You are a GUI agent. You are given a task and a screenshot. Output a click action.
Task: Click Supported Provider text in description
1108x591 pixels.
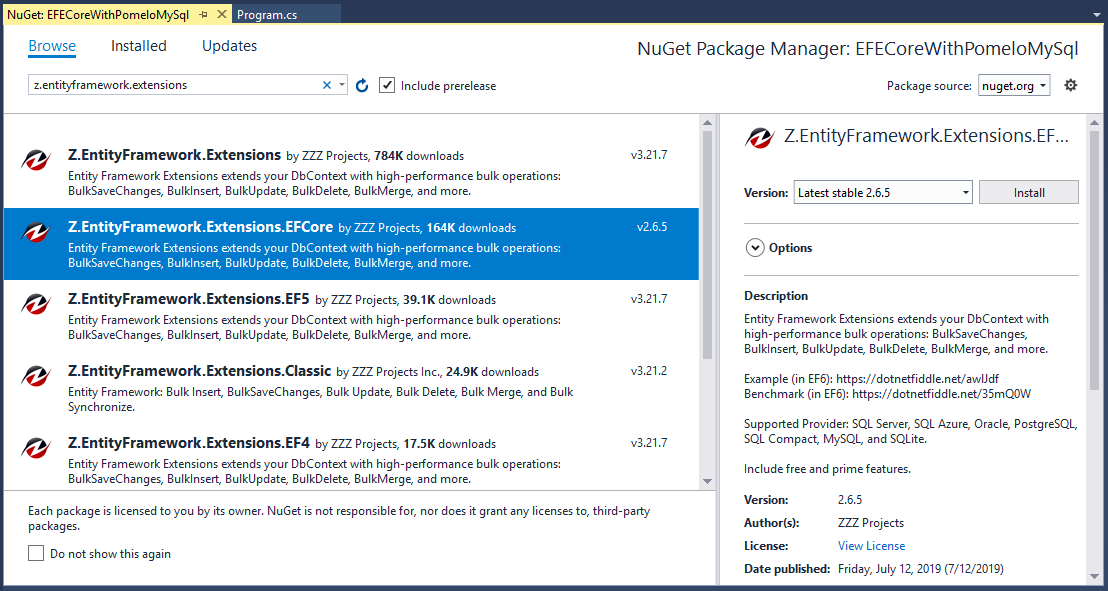point(910,431)
